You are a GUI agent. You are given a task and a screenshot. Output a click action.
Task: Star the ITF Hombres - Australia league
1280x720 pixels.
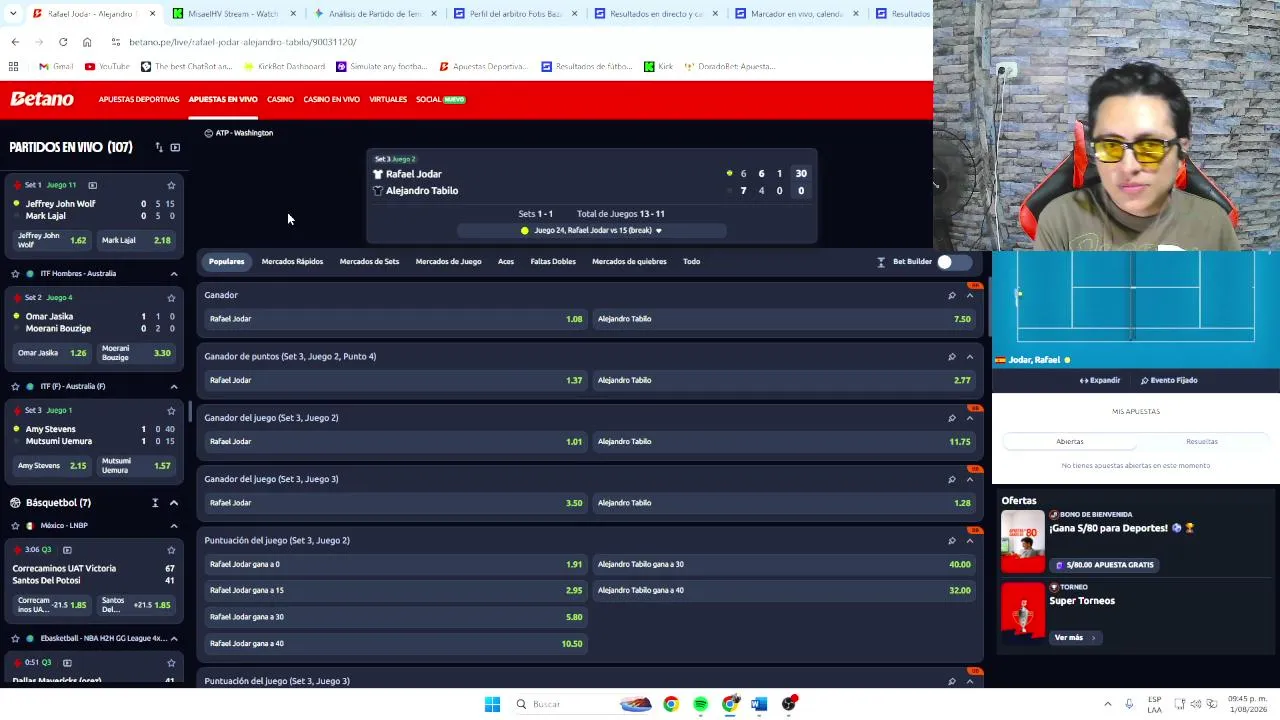(x=15, y=273)
